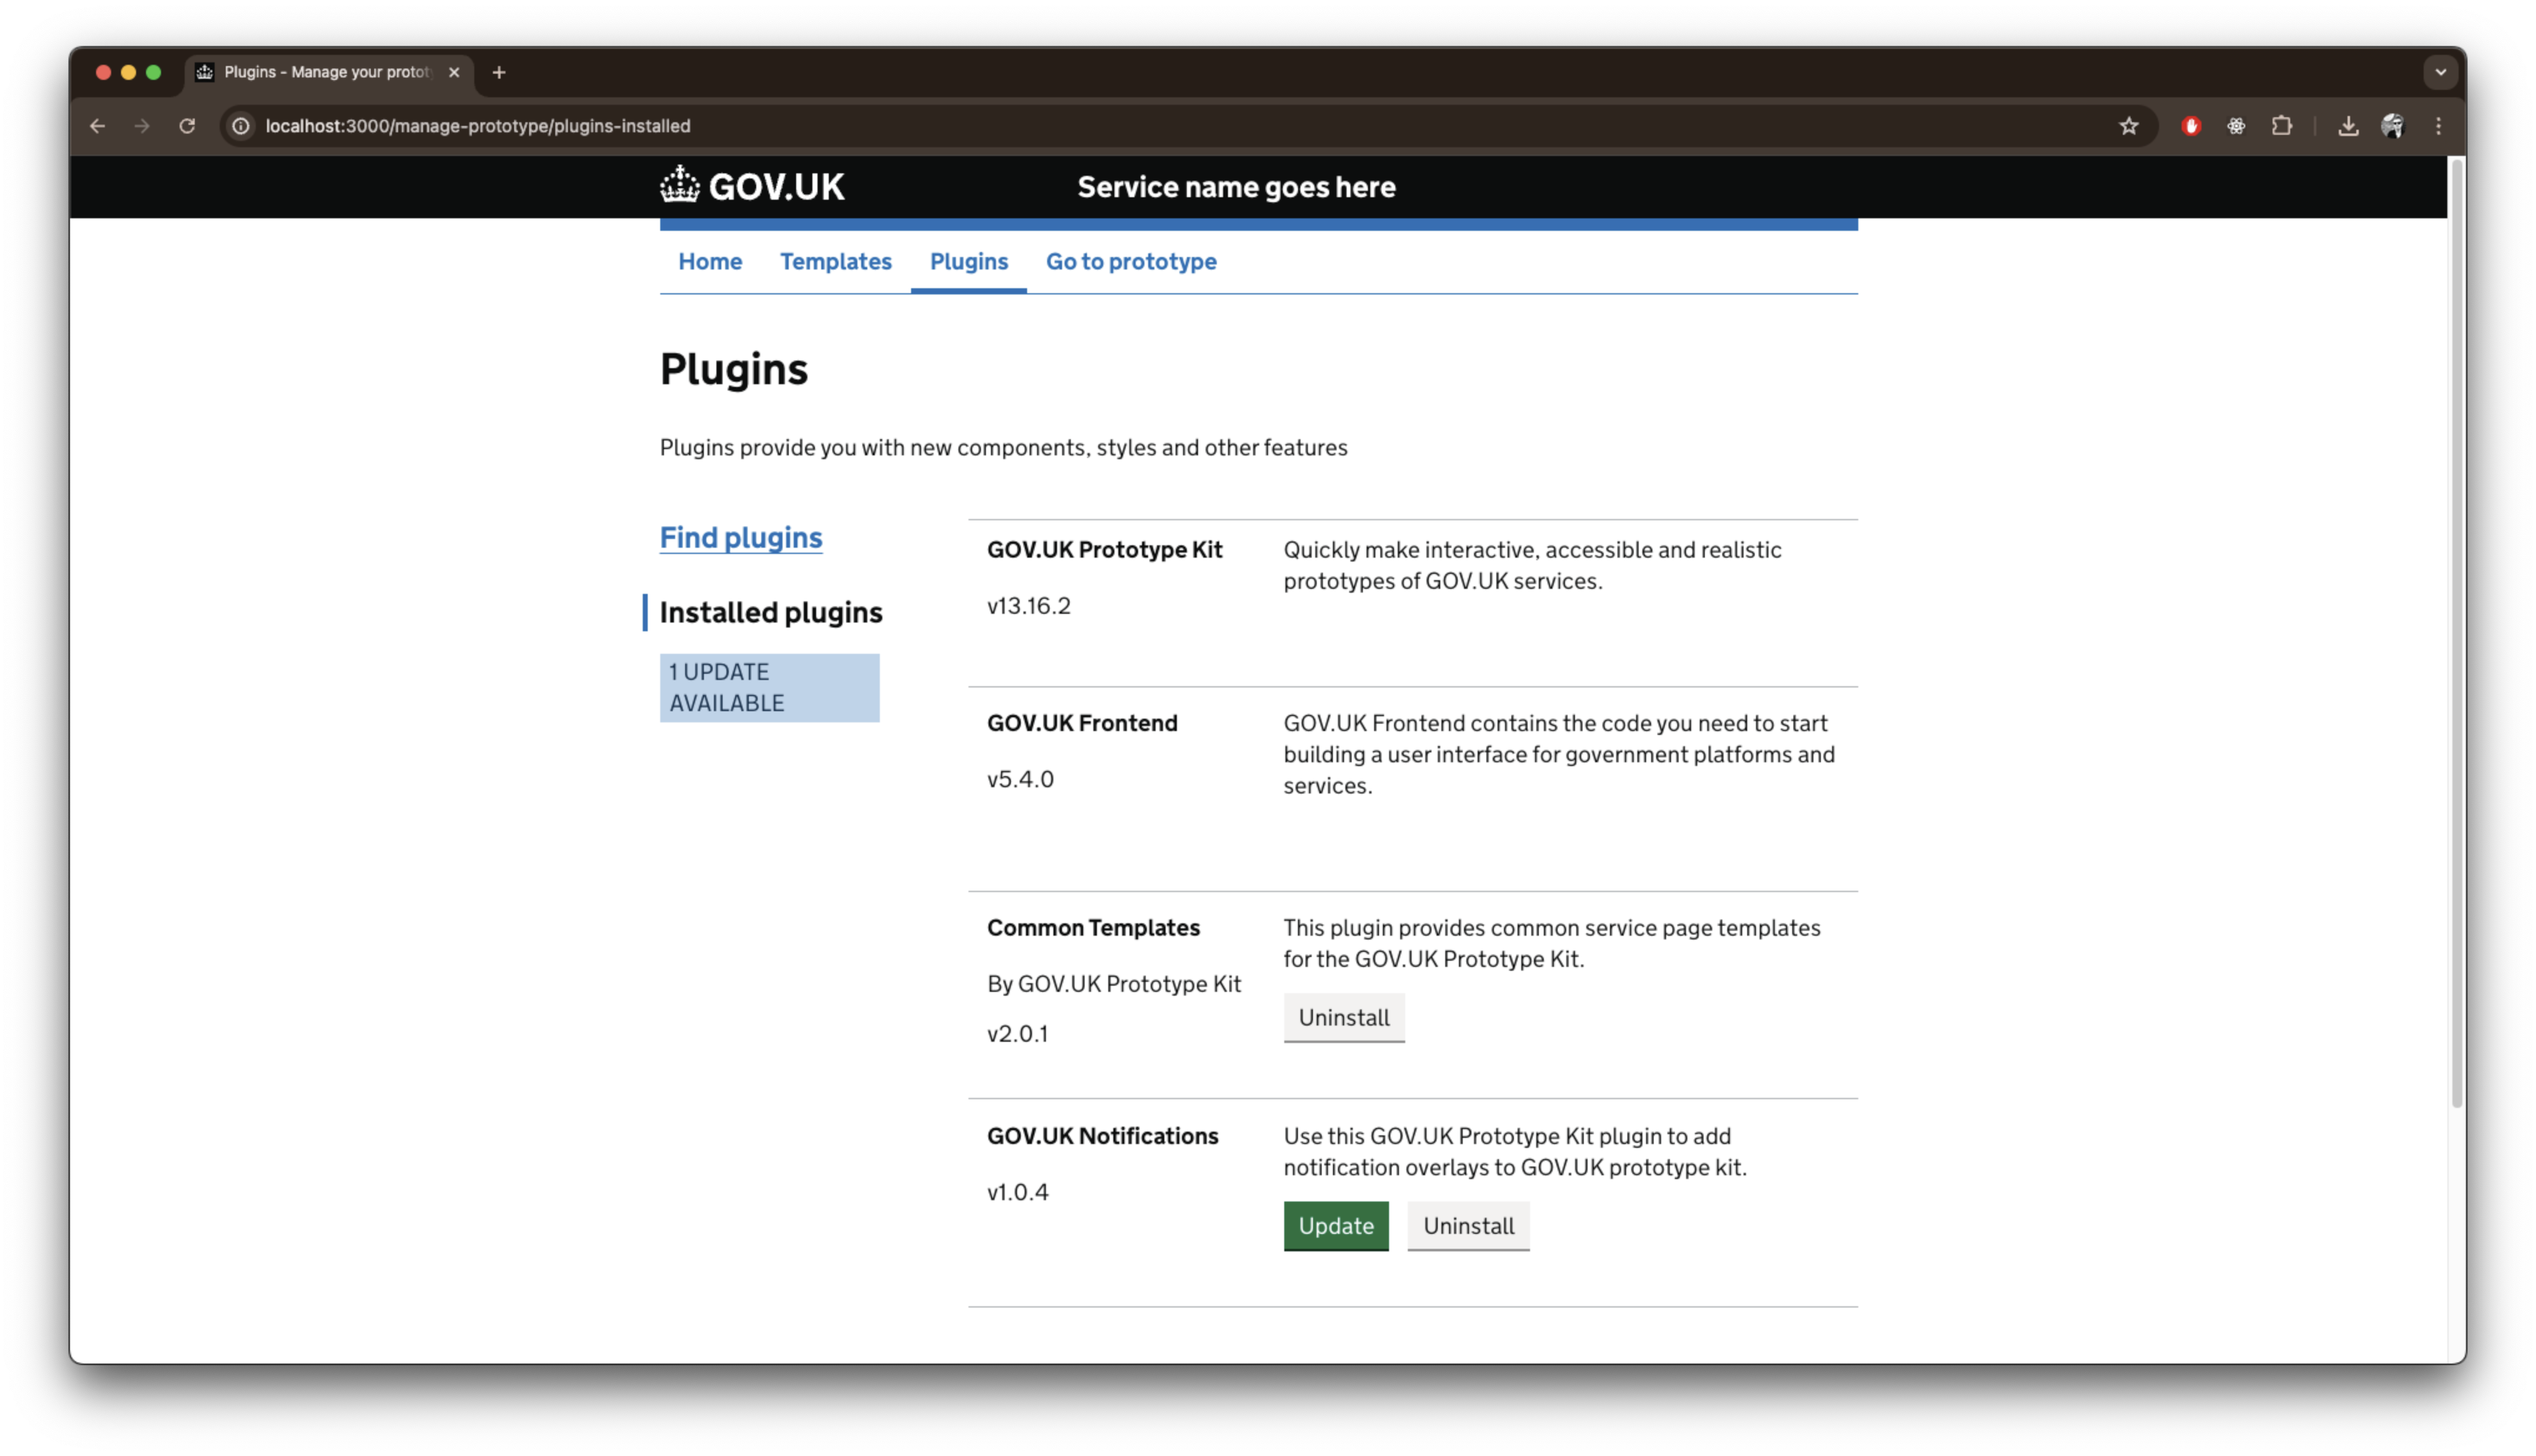The height and width of the screenshot is (1456, 2536).
Task: Reload the page with refresh icon
Action: 187,126
